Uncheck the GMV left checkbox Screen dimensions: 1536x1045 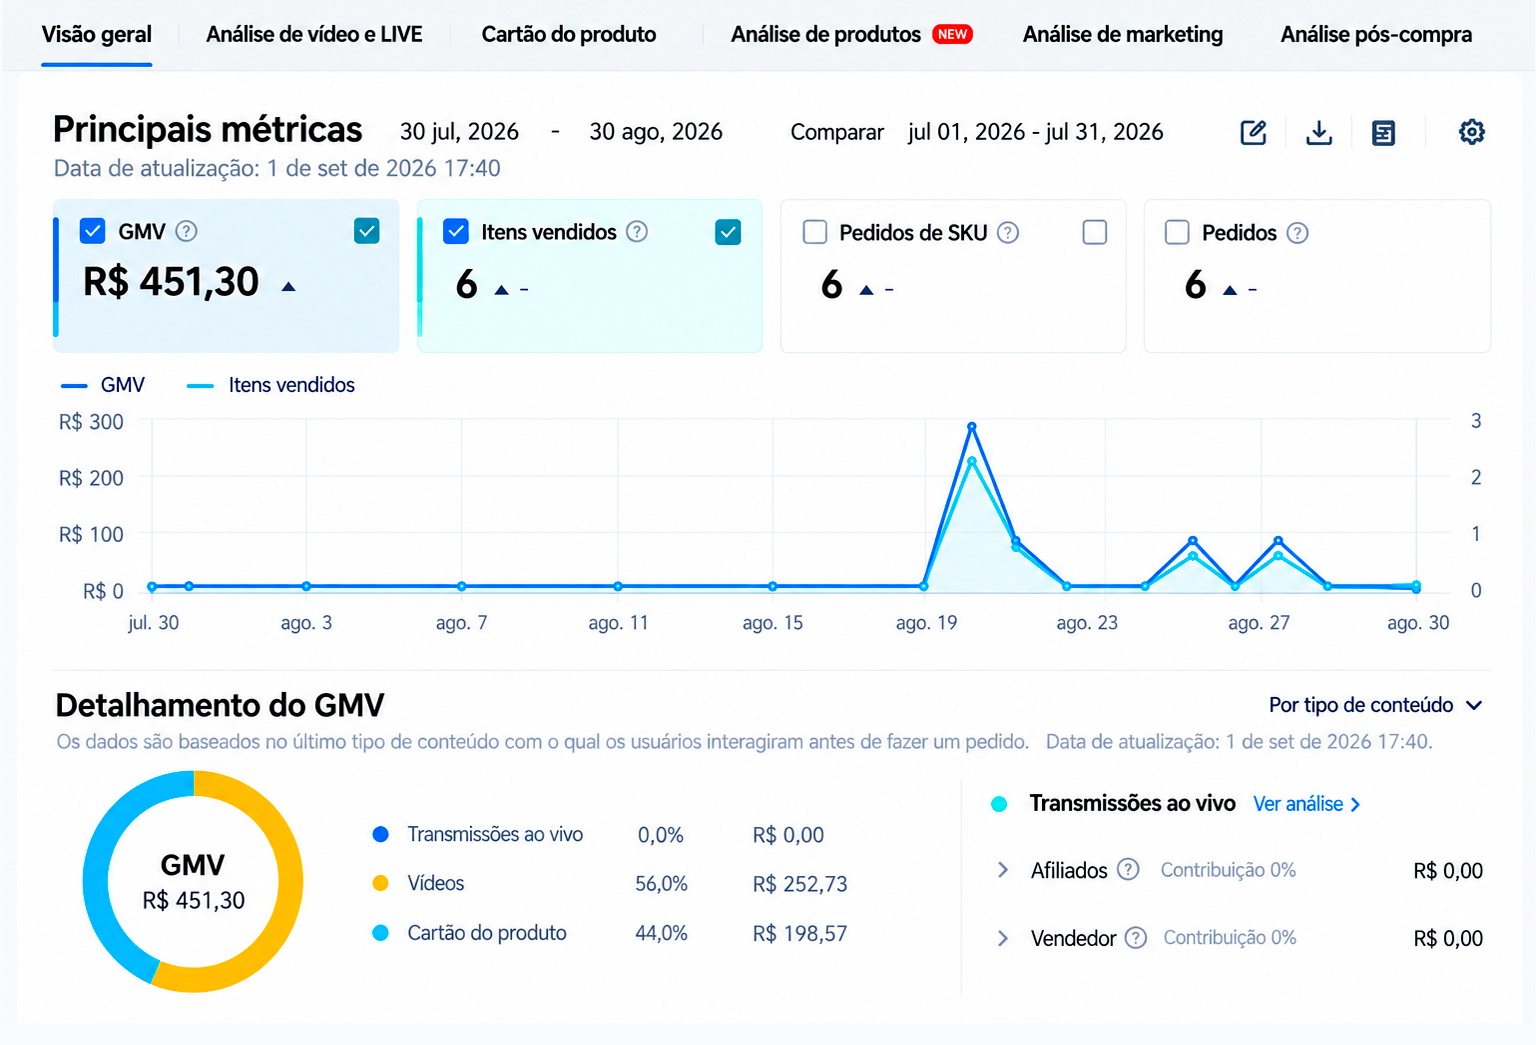point(92,231)
